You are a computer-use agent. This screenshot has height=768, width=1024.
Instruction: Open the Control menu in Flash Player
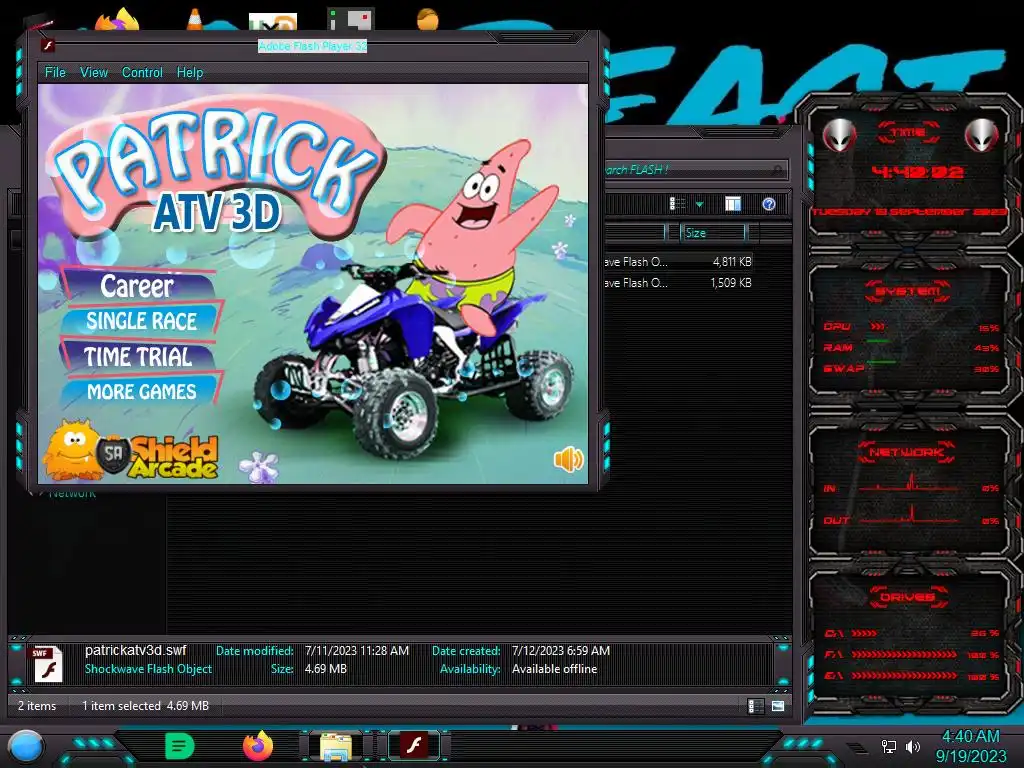point(142,72)
